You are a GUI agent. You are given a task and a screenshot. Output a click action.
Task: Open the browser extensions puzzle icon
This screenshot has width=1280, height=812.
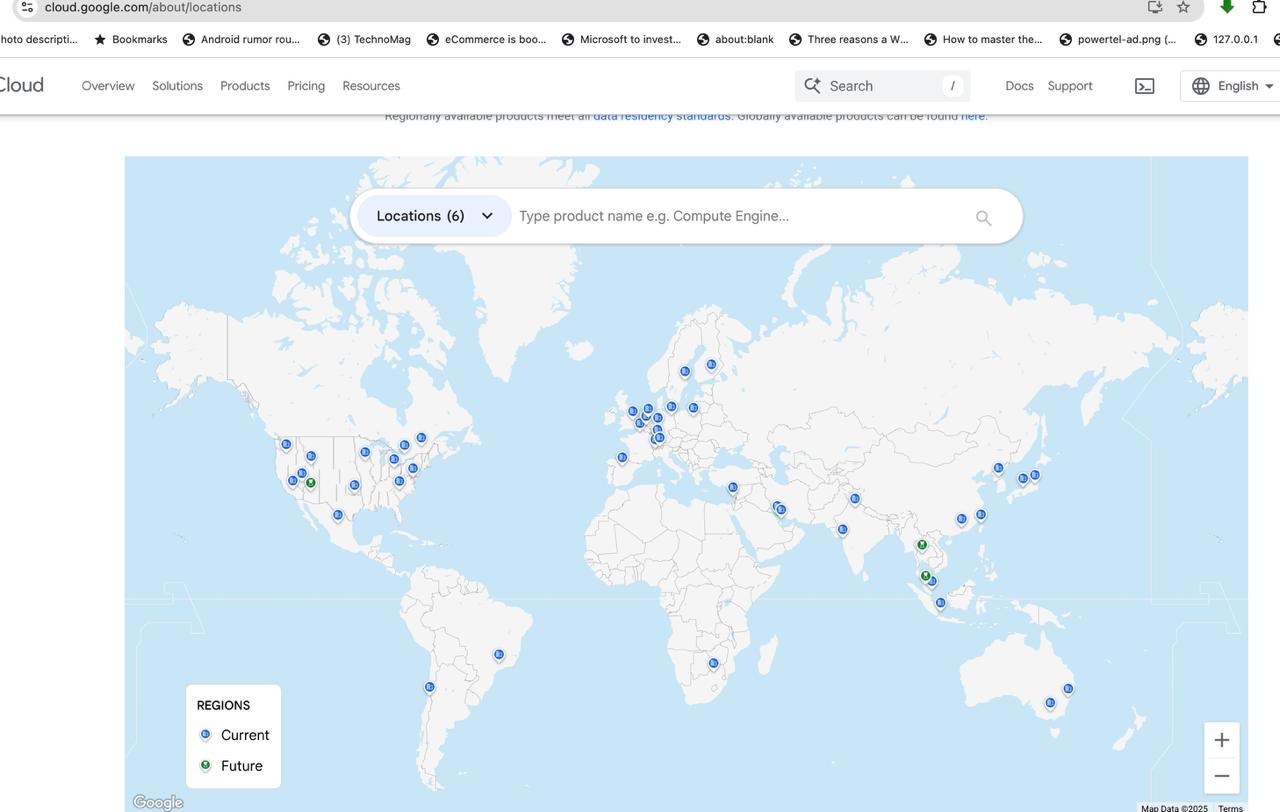pyautogui.click(x=1259, y=7)
